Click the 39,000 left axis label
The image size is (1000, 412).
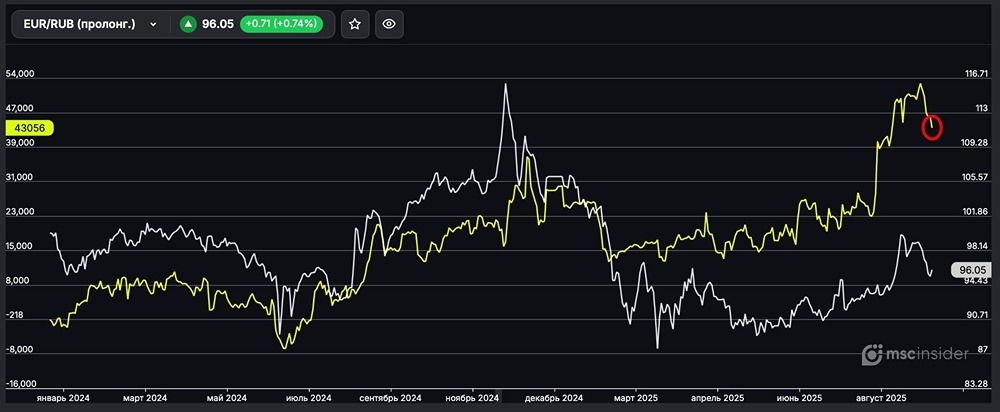20,143
